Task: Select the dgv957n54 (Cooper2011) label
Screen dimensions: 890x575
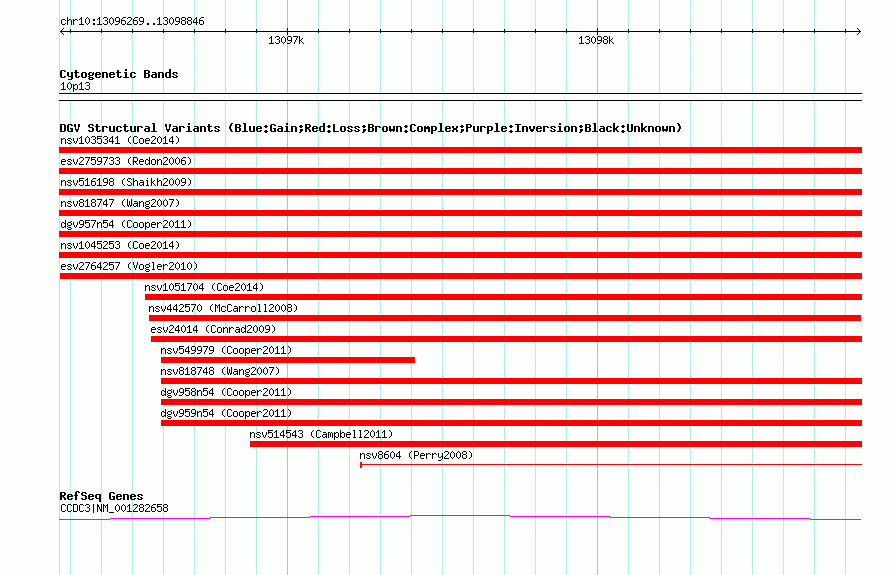Action: (x=126, y=224)
